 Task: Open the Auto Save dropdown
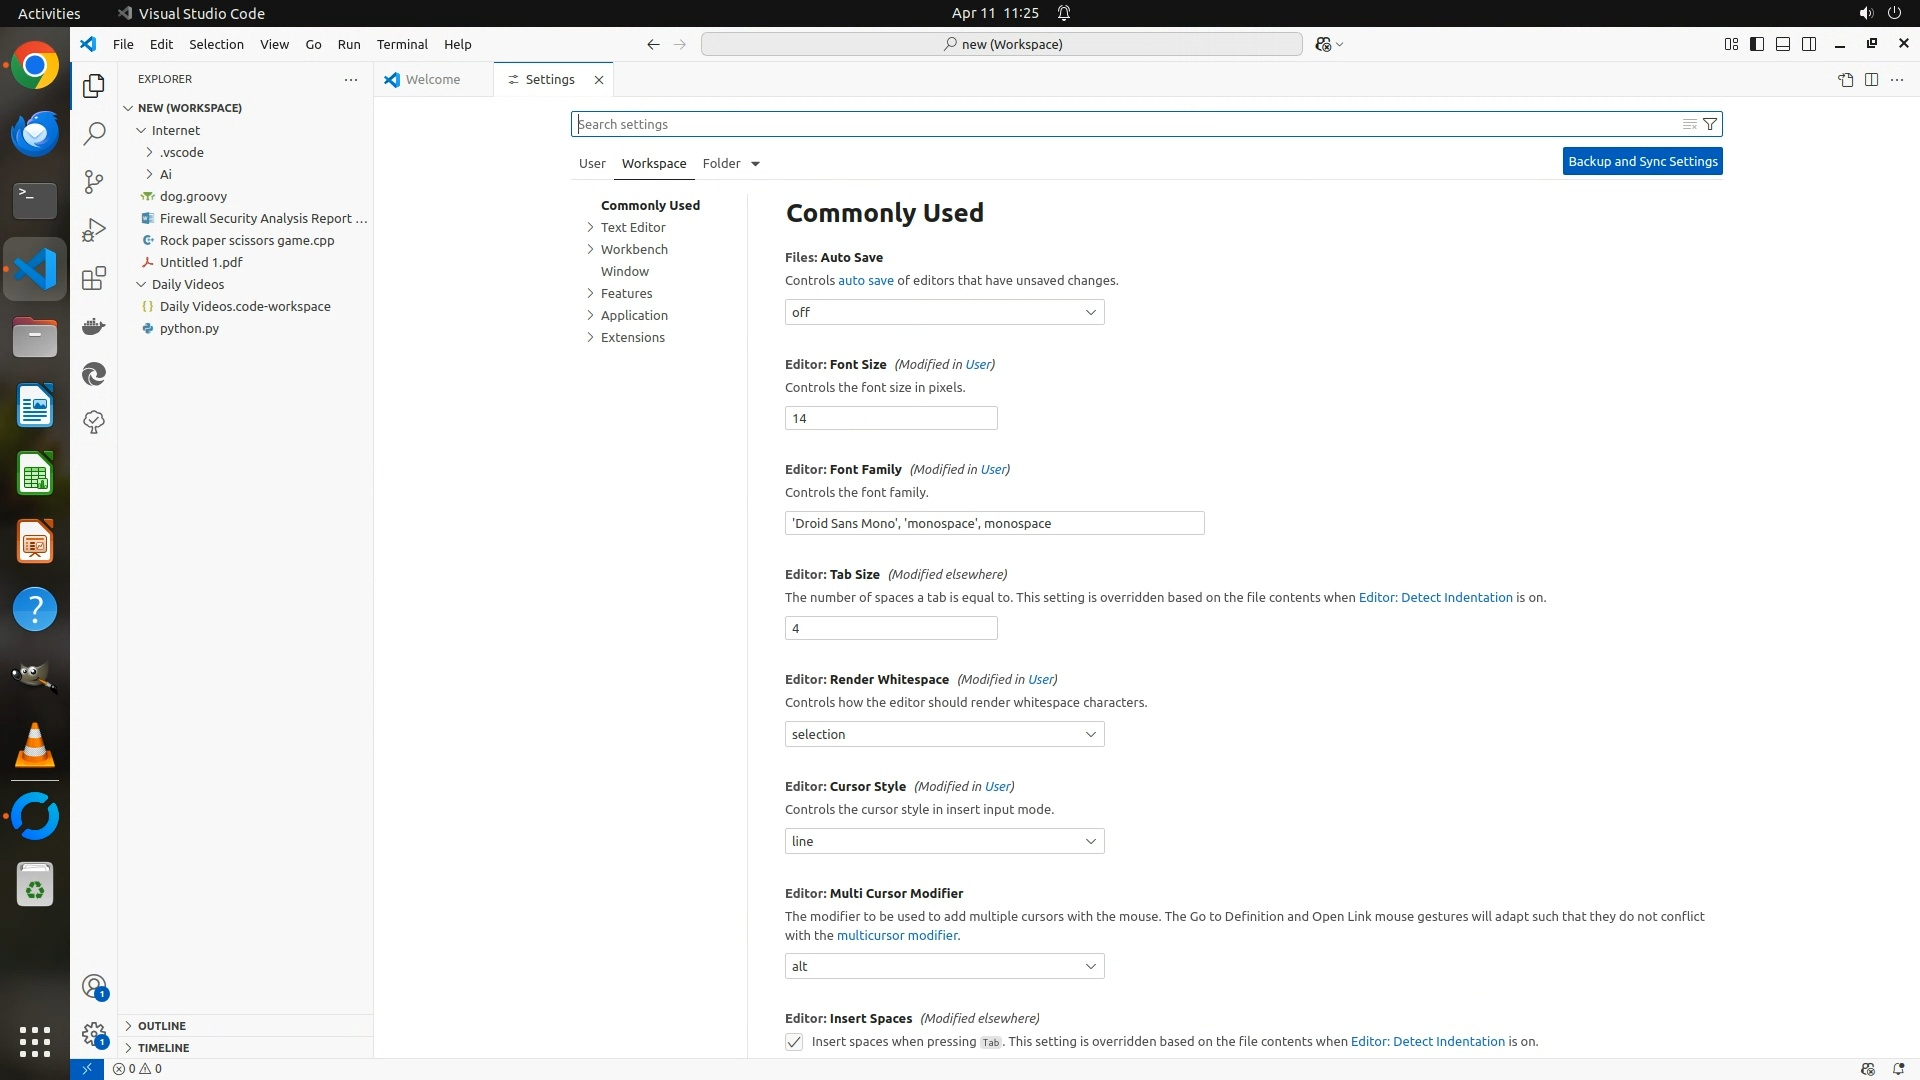point(944,312)
